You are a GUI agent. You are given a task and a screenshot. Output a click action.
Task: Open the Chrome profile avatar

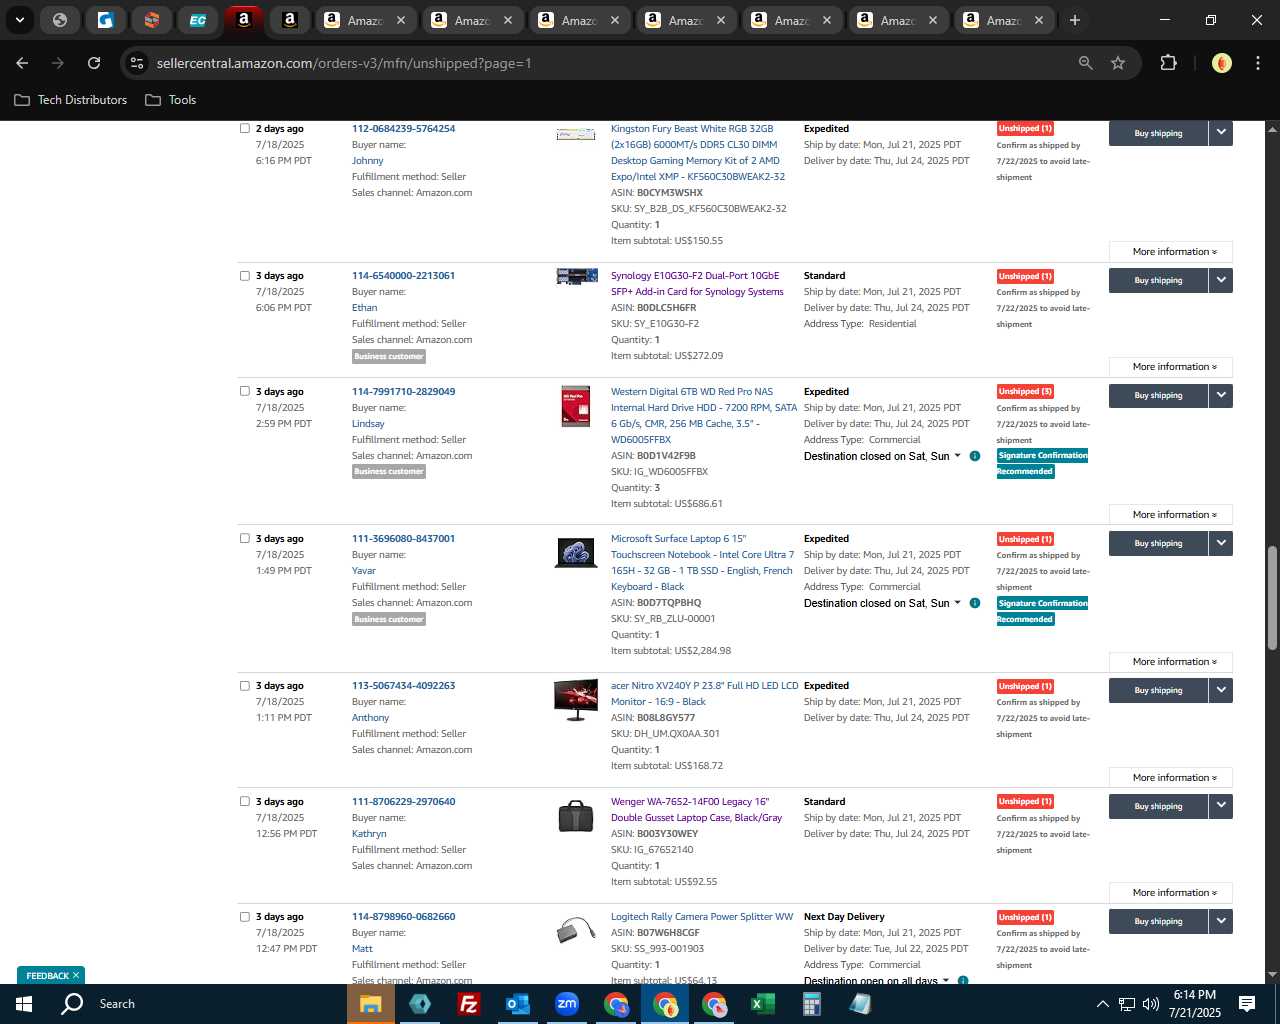[x=1221, y=63]
